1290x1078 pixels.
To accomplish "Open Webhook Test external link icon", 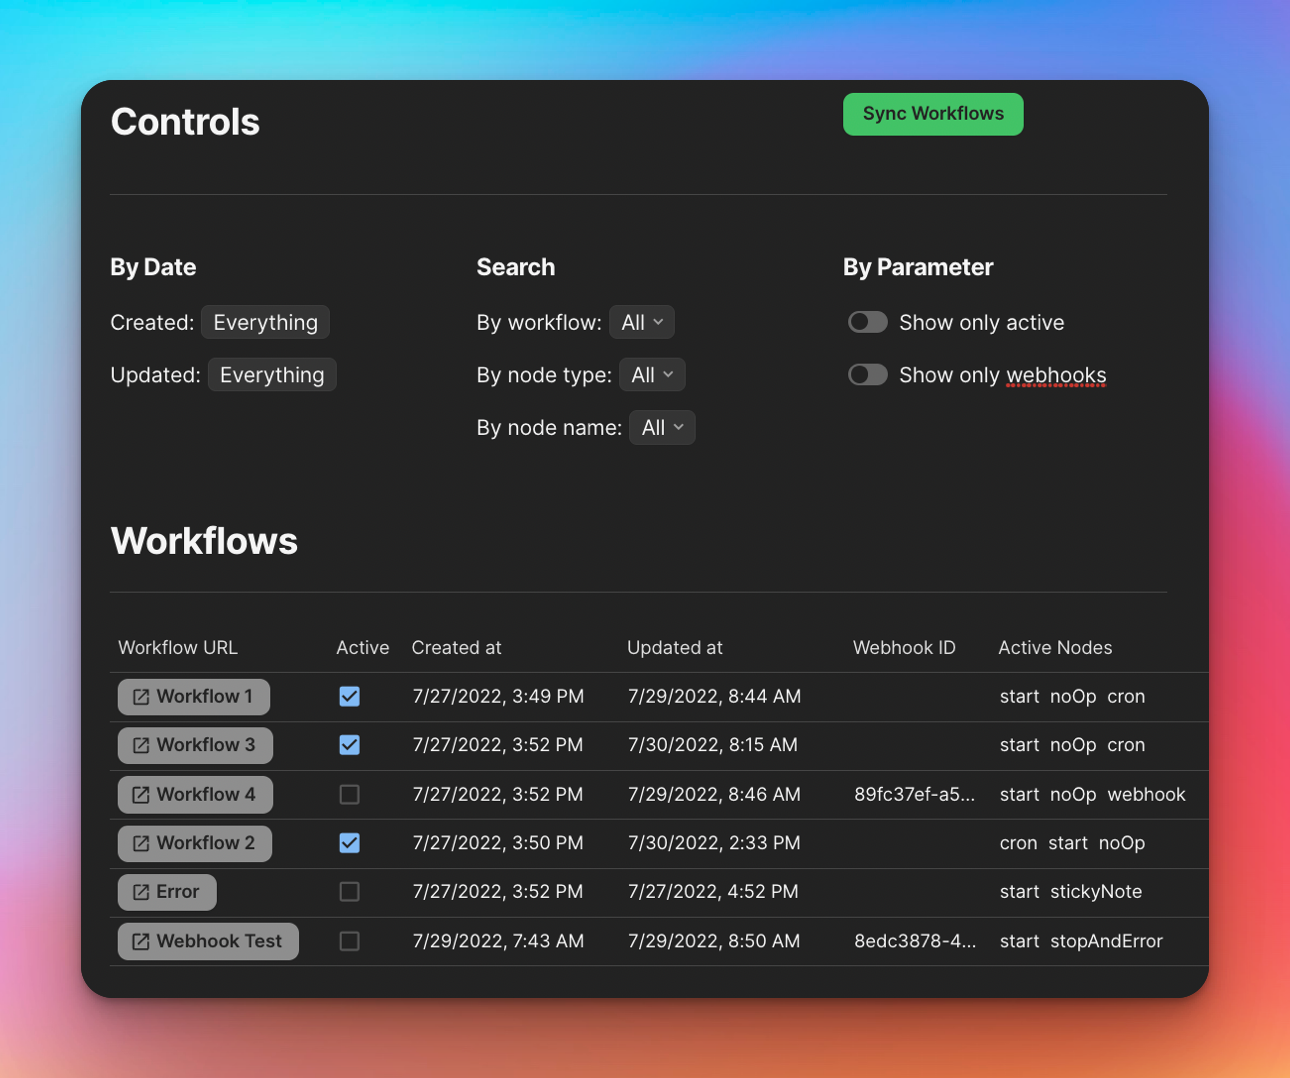I will (141, 941).
